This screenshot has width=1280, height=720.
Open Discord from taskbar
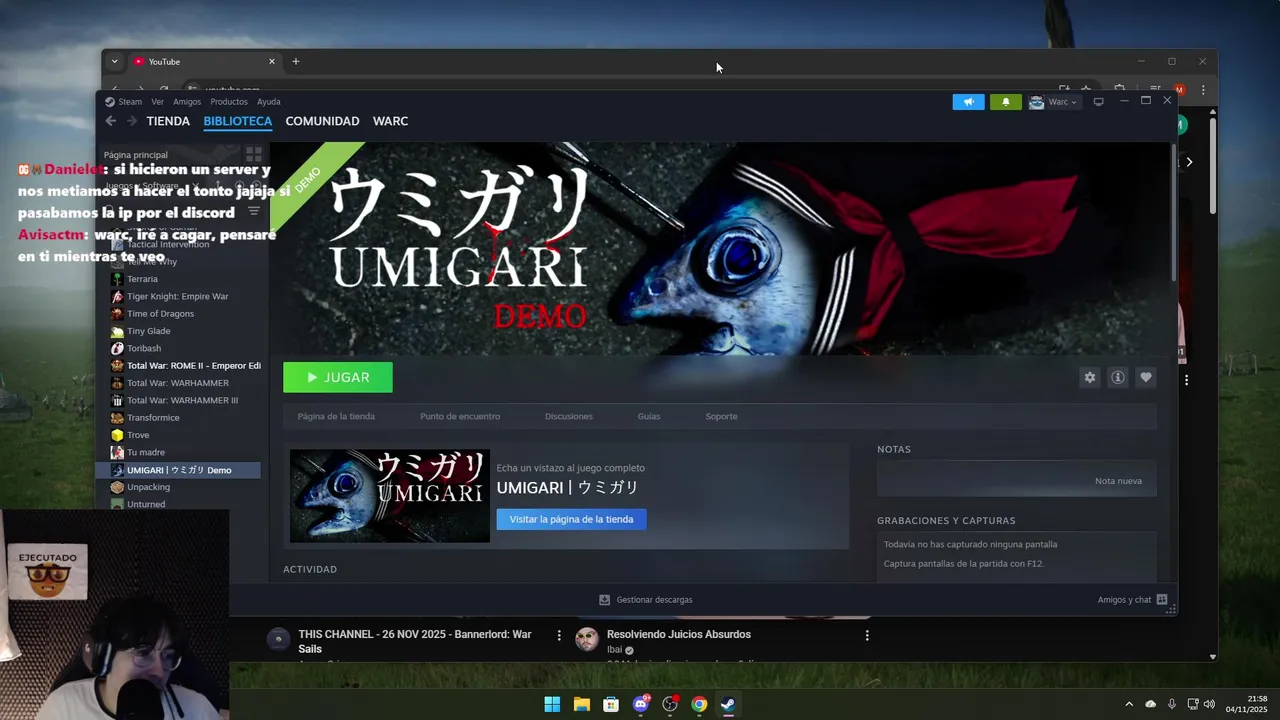(641, 704)
